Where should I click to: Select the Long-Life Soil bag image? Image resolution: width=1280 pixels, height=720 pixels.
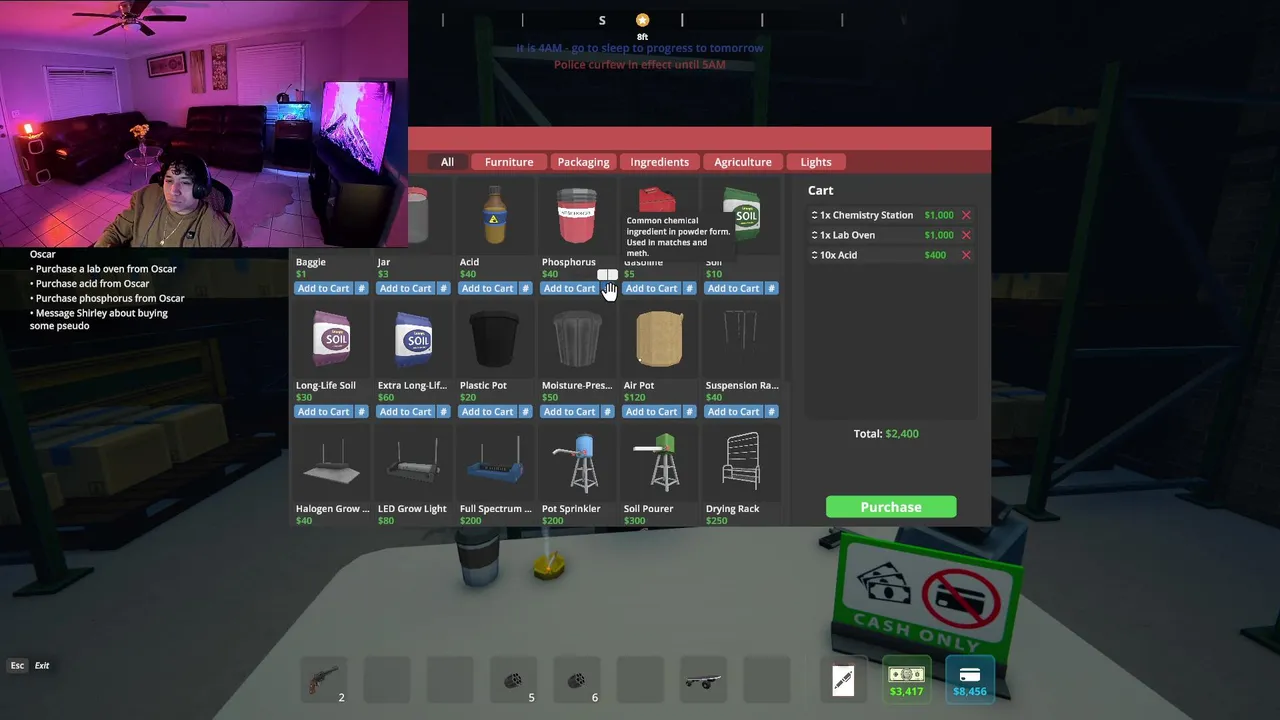[332, 340]
